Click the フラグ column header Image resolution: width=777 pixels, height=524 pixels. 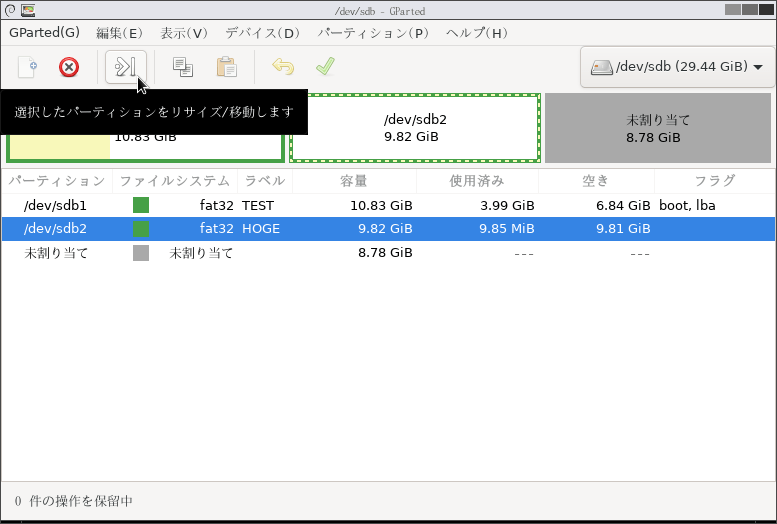[715, 180]
